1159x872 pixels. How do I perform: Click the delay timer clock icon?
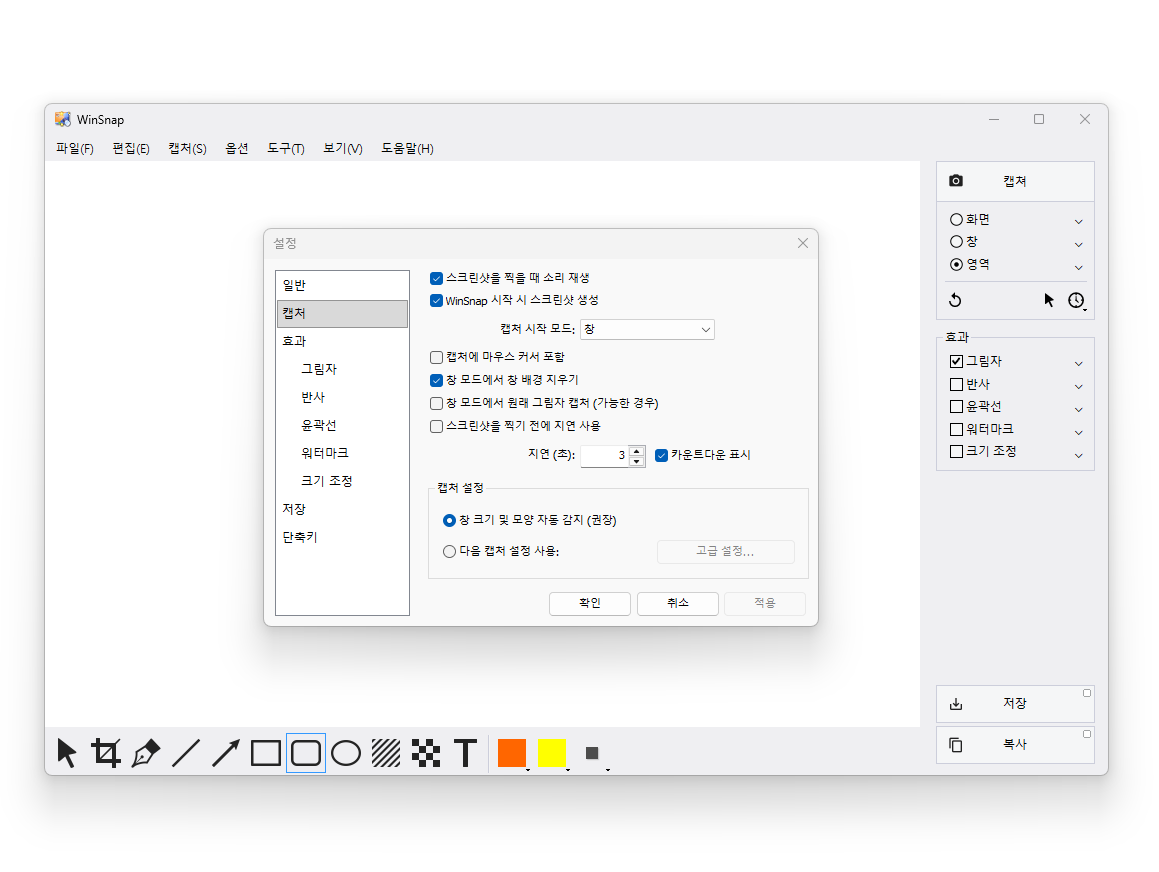(1076, 300)
